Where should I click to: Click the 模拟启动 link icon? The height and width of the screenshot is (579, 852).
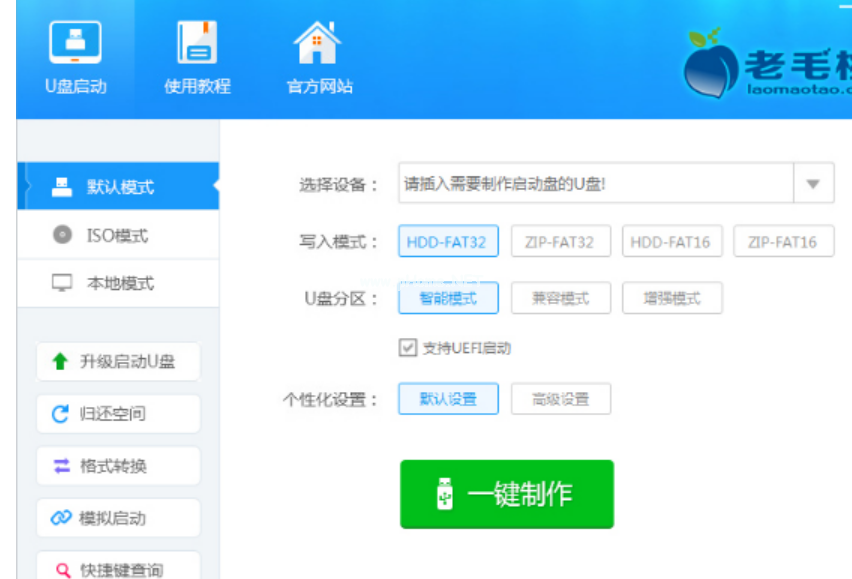click(x=61, y=518)
